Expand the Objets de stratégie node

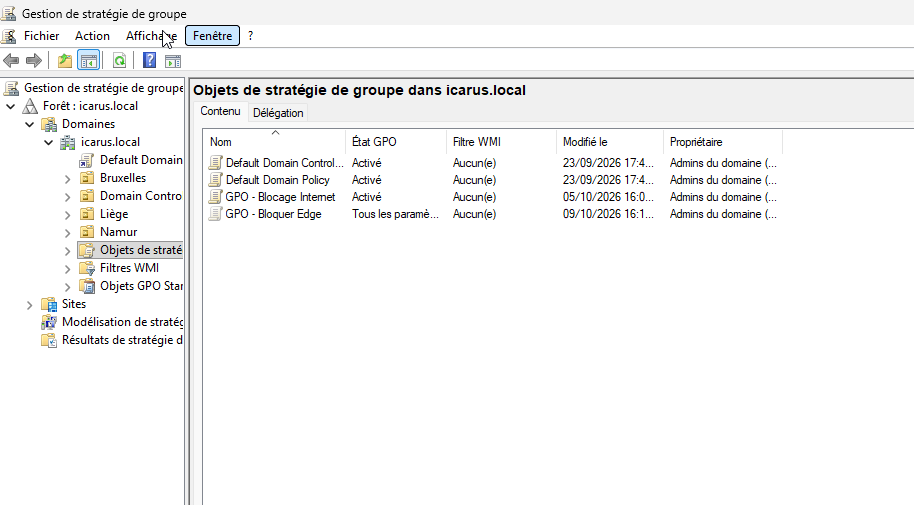coord(68,251)
